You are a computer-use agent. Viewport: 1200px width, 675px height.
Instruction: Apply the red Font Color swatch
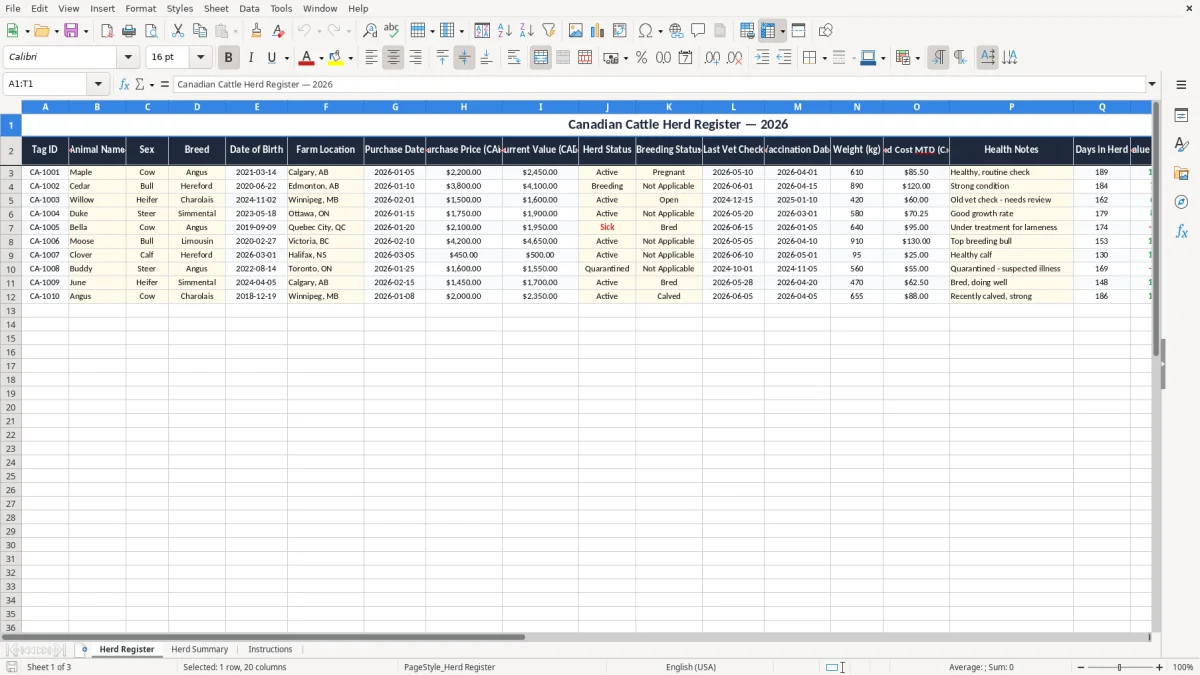307,58
